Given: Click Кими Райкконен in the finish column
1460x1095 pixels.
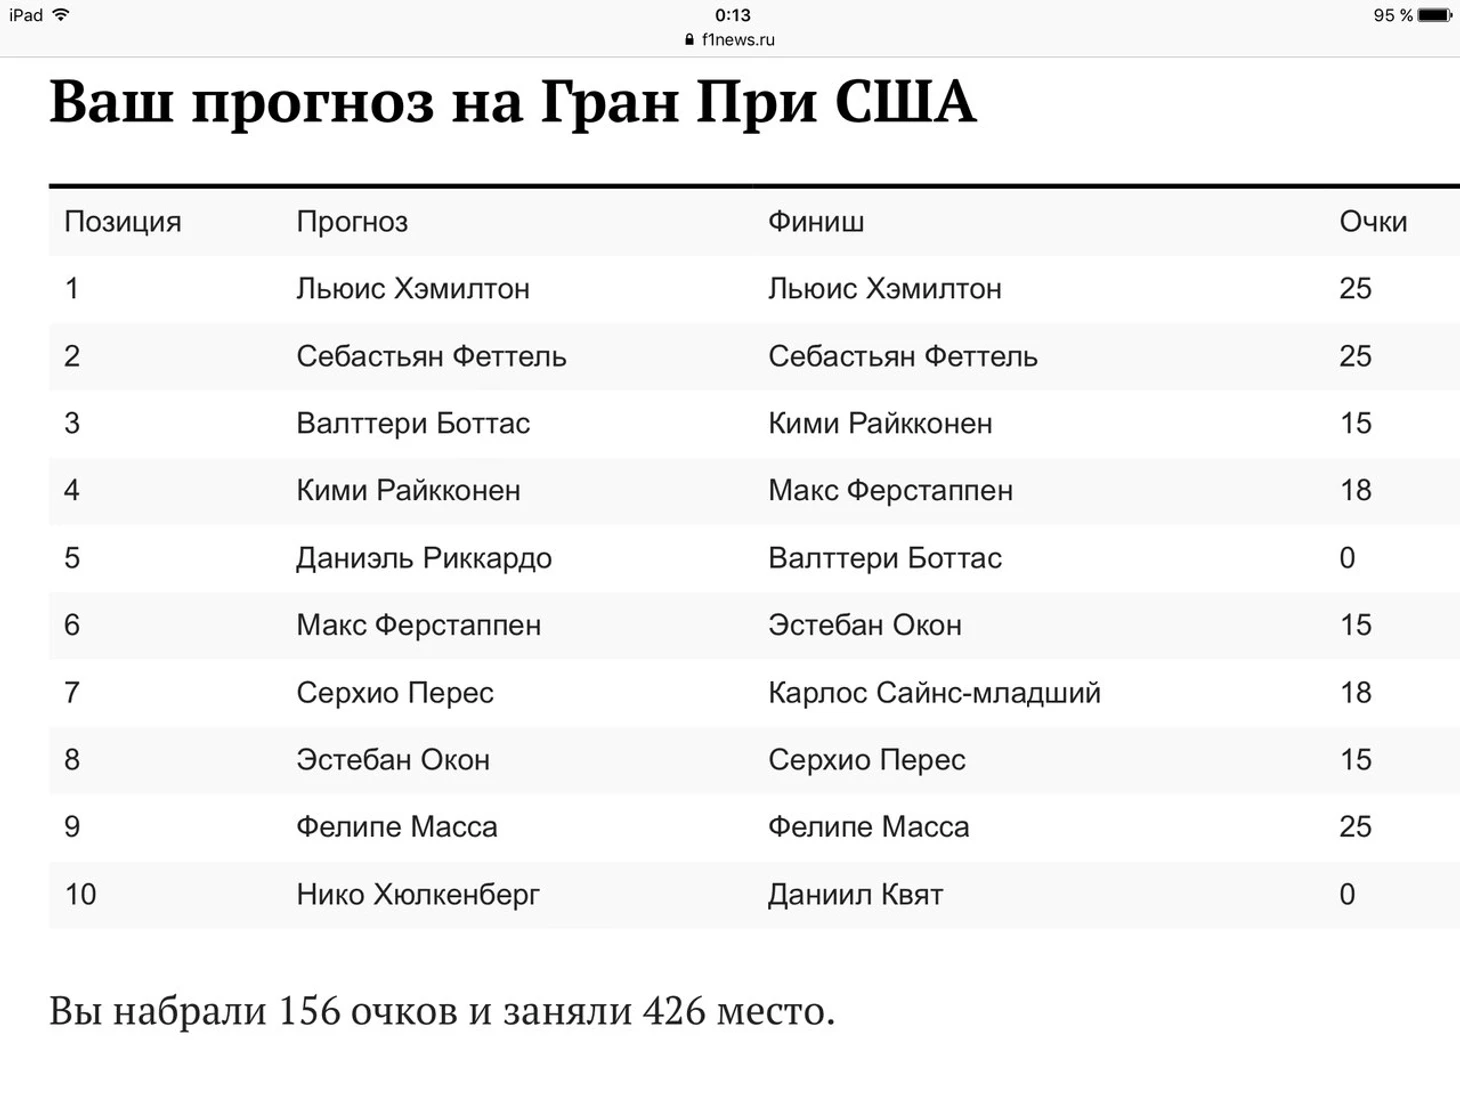Looking at the screenshot, I should [x=880, y=423].
